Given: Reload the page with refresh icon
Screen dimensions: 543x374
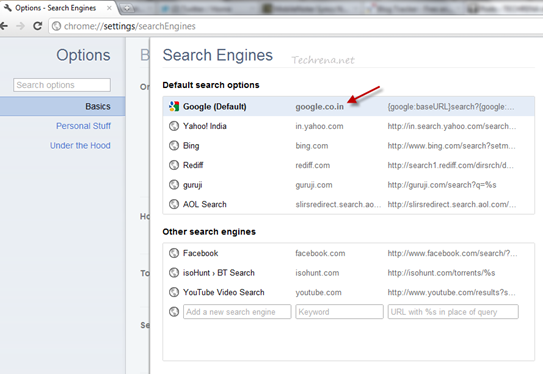Looking at the screenshot, I should click(37, 26).
